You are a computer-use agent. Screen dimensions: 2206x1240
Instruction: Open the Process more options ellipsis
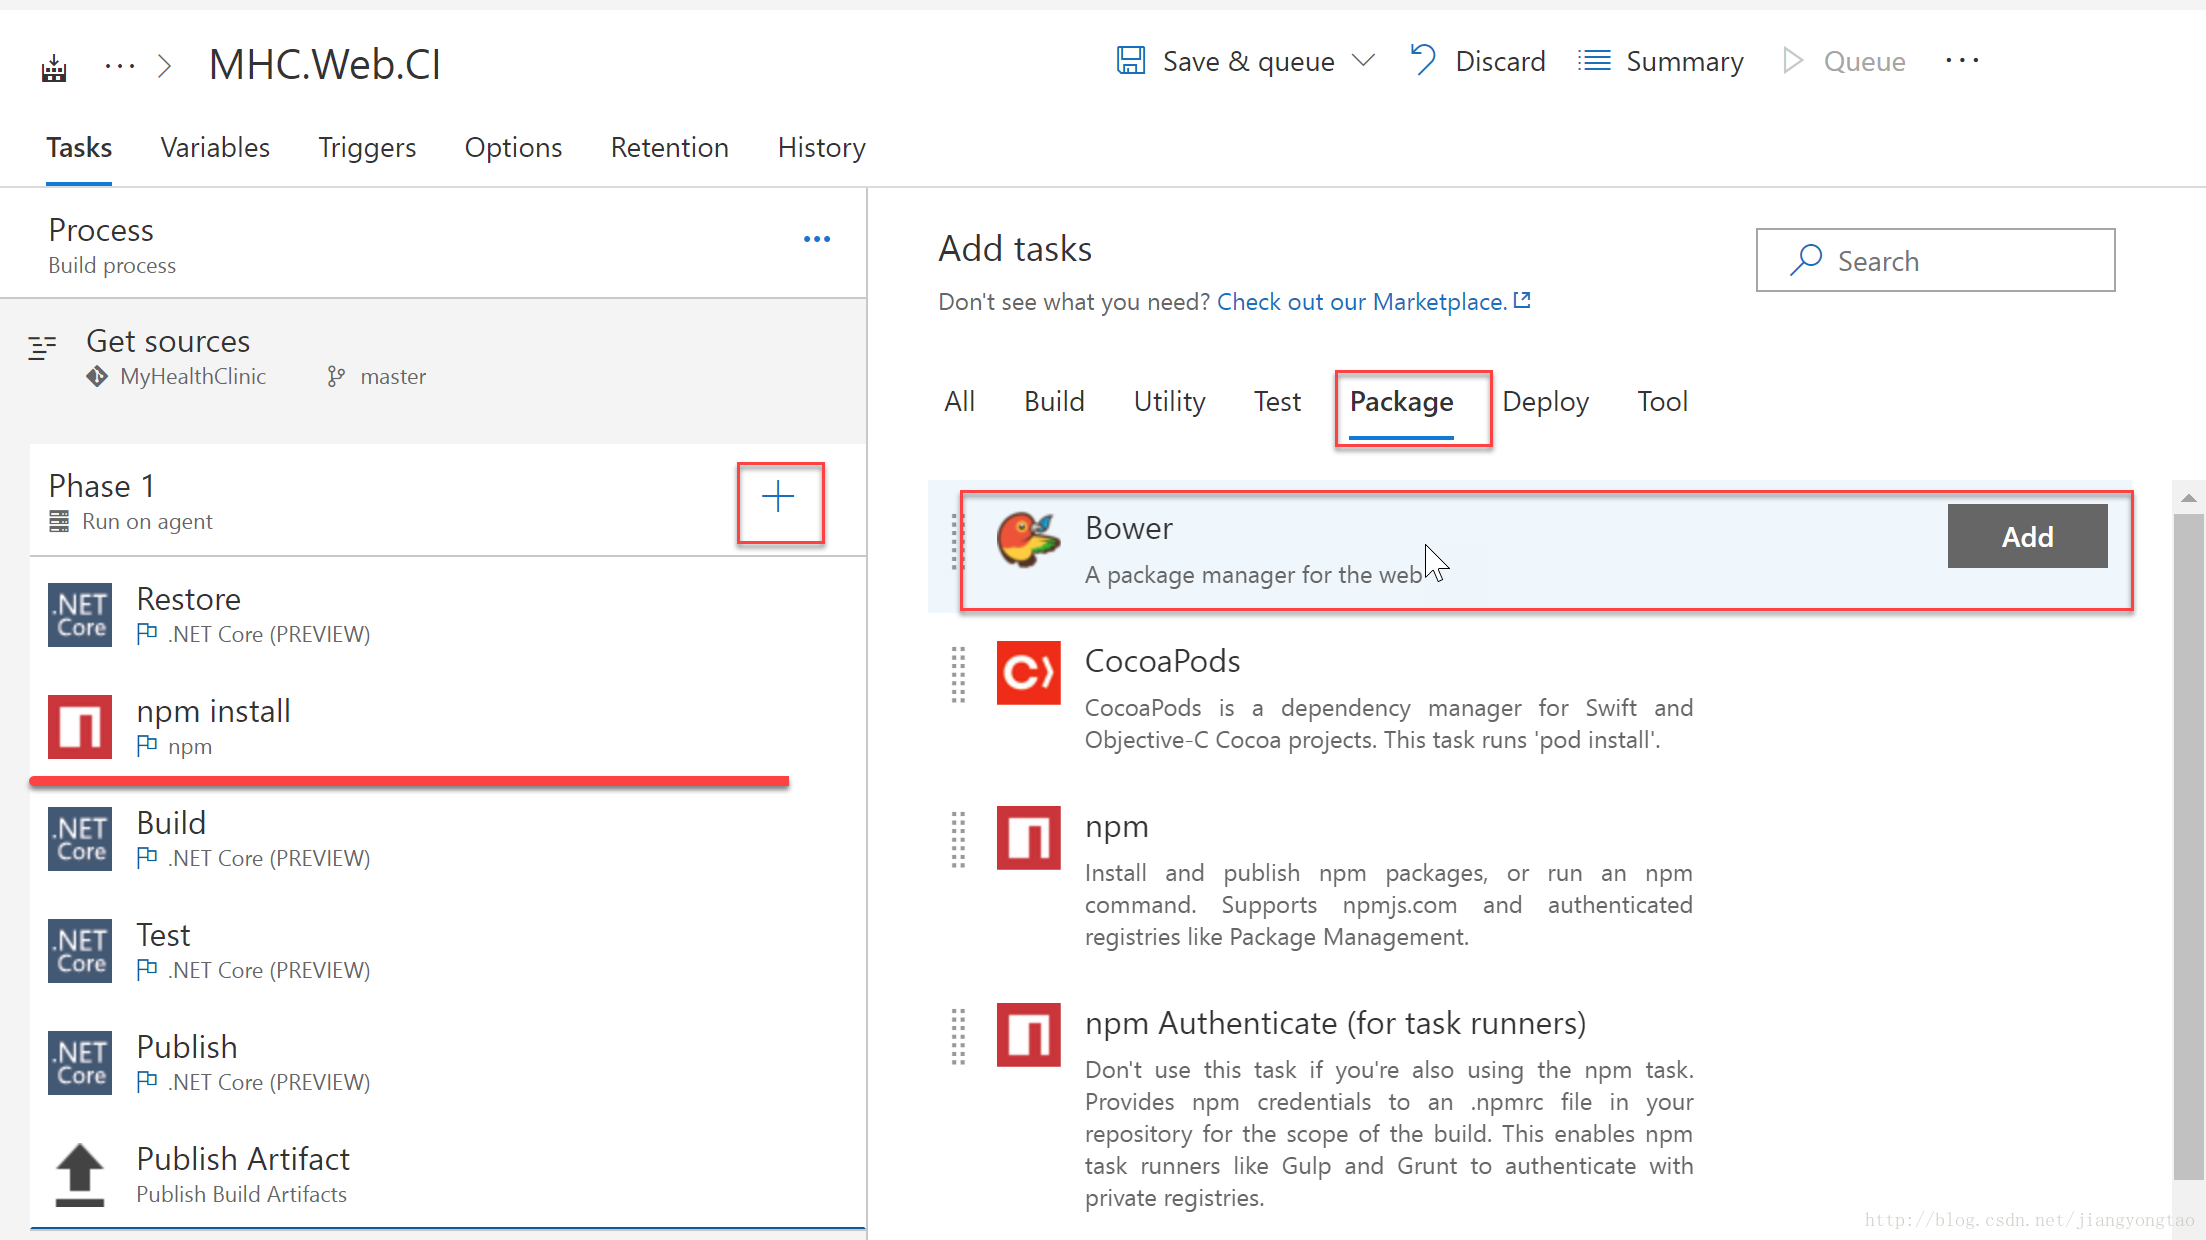pyautogui.click(x=817, y=239)
